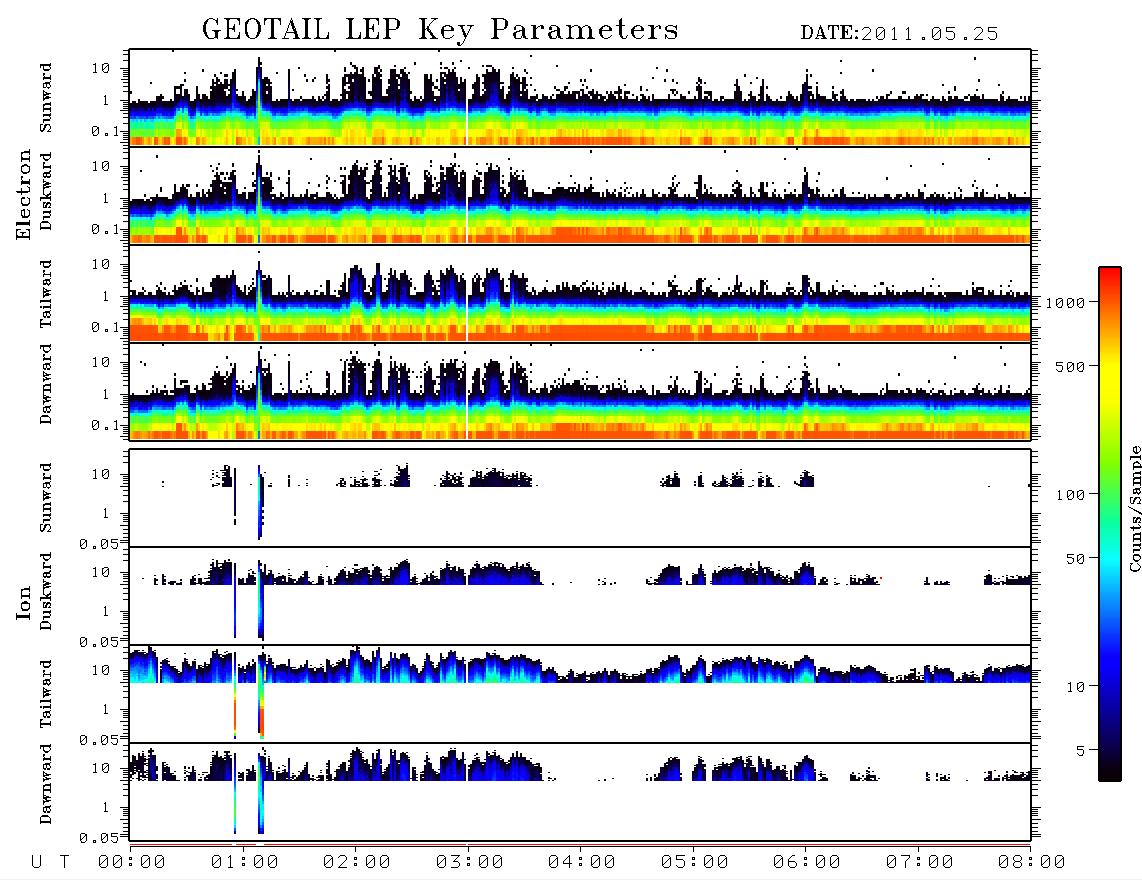Click the vertical rainbow color bar
Screen dimensions: 1142x880
pyautogui.click(x=1110, y=524)
